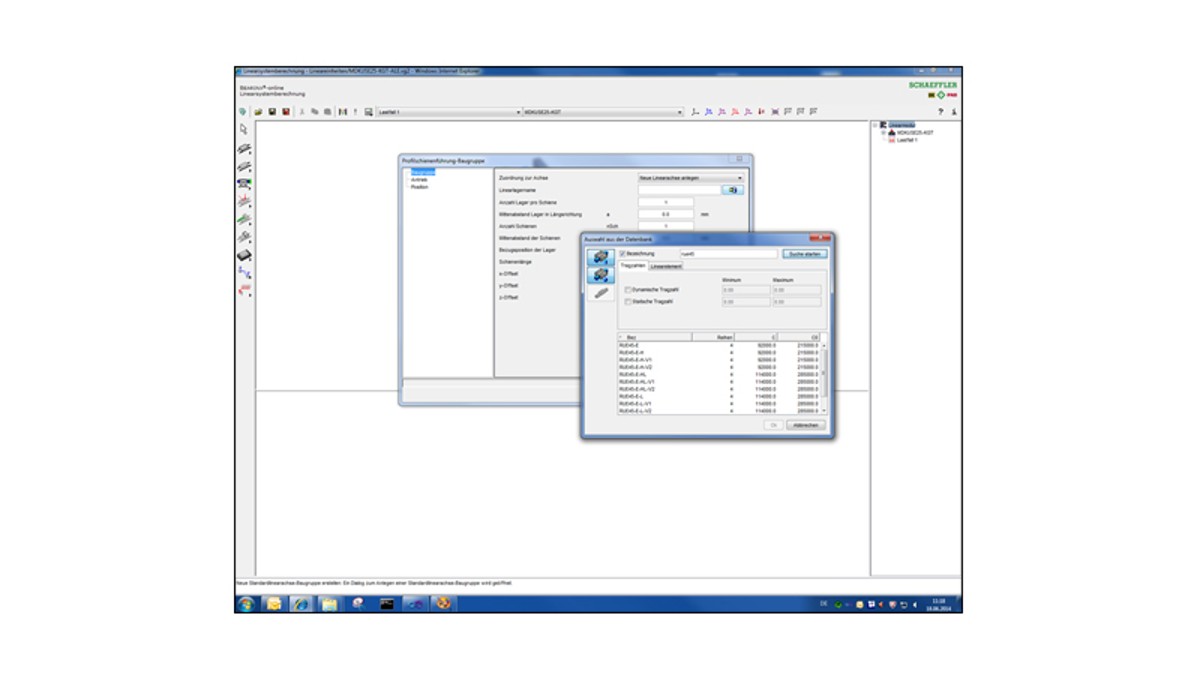Viewport: 1200px width, 675px height.
Task: Open the Zuordnung zur Achse dropdown
Action: 740,178
